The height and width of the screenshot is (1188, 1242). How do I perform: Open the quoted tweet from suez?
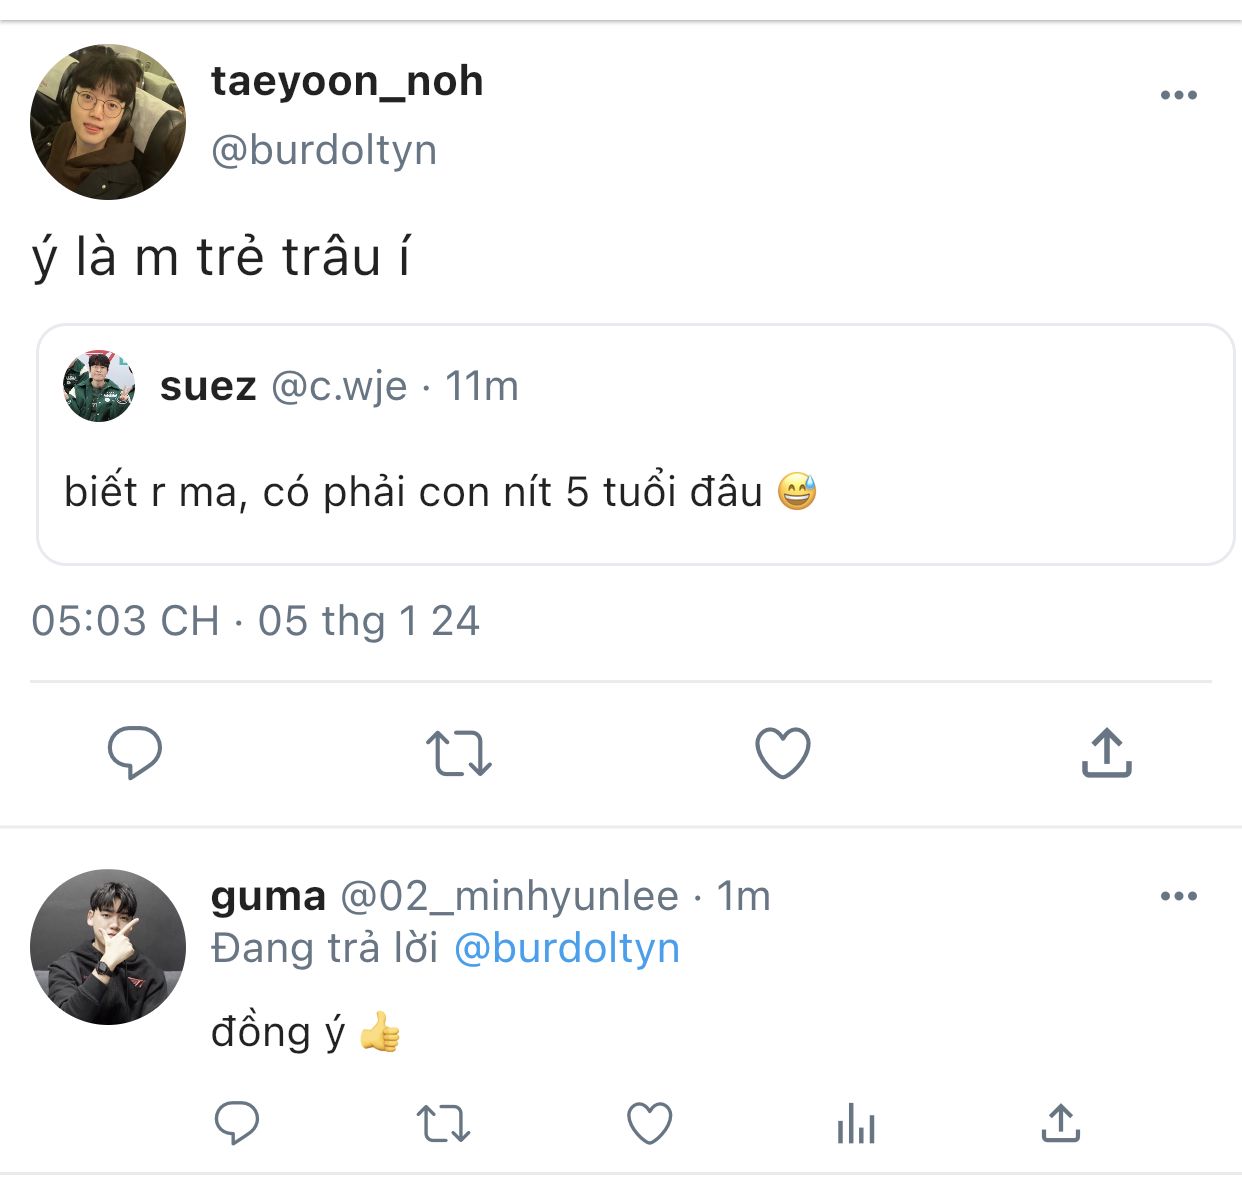636,444
